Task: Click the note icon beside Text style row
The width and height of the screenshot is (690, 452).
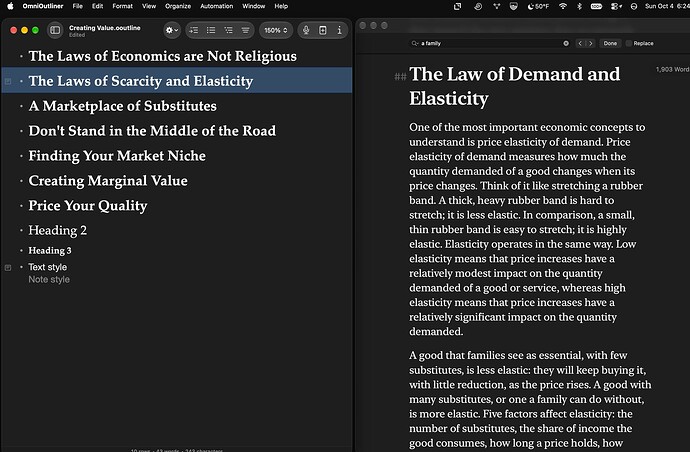Action: (x=8, y=268)
